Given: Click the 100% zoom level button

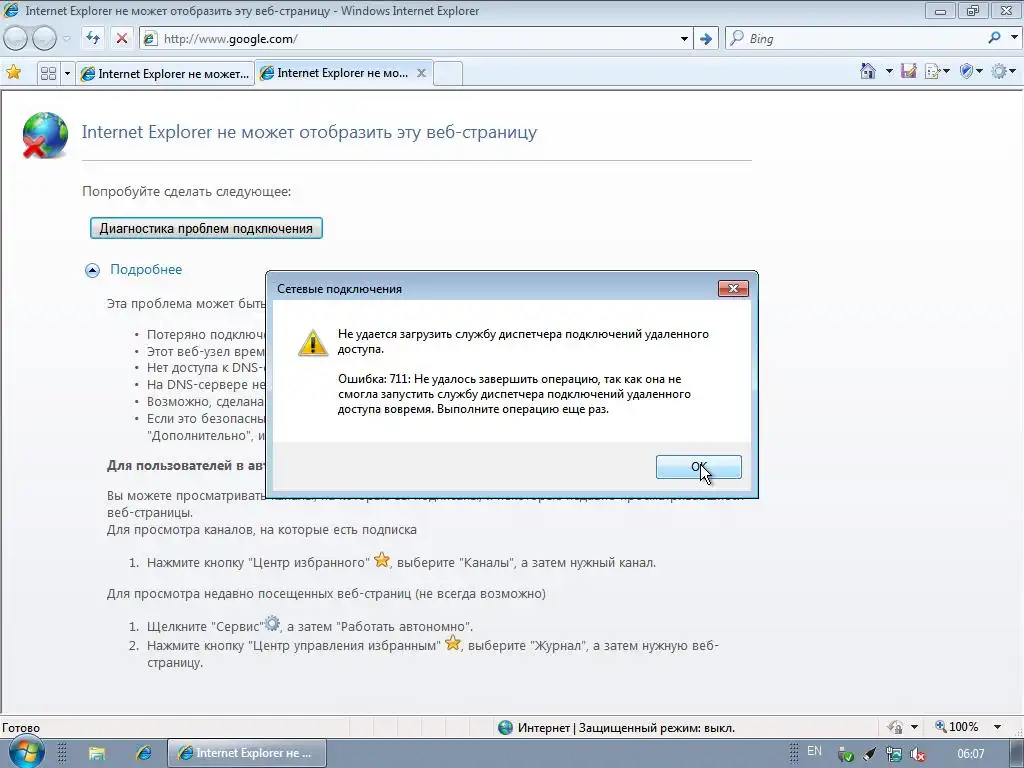Looking at the screenshot, I should click(957, 727).
